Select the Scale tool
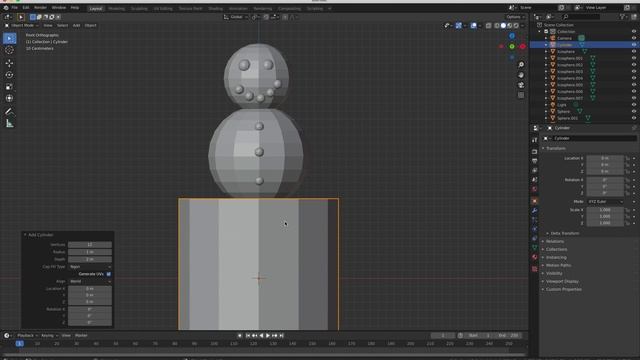 click(9, 87)
